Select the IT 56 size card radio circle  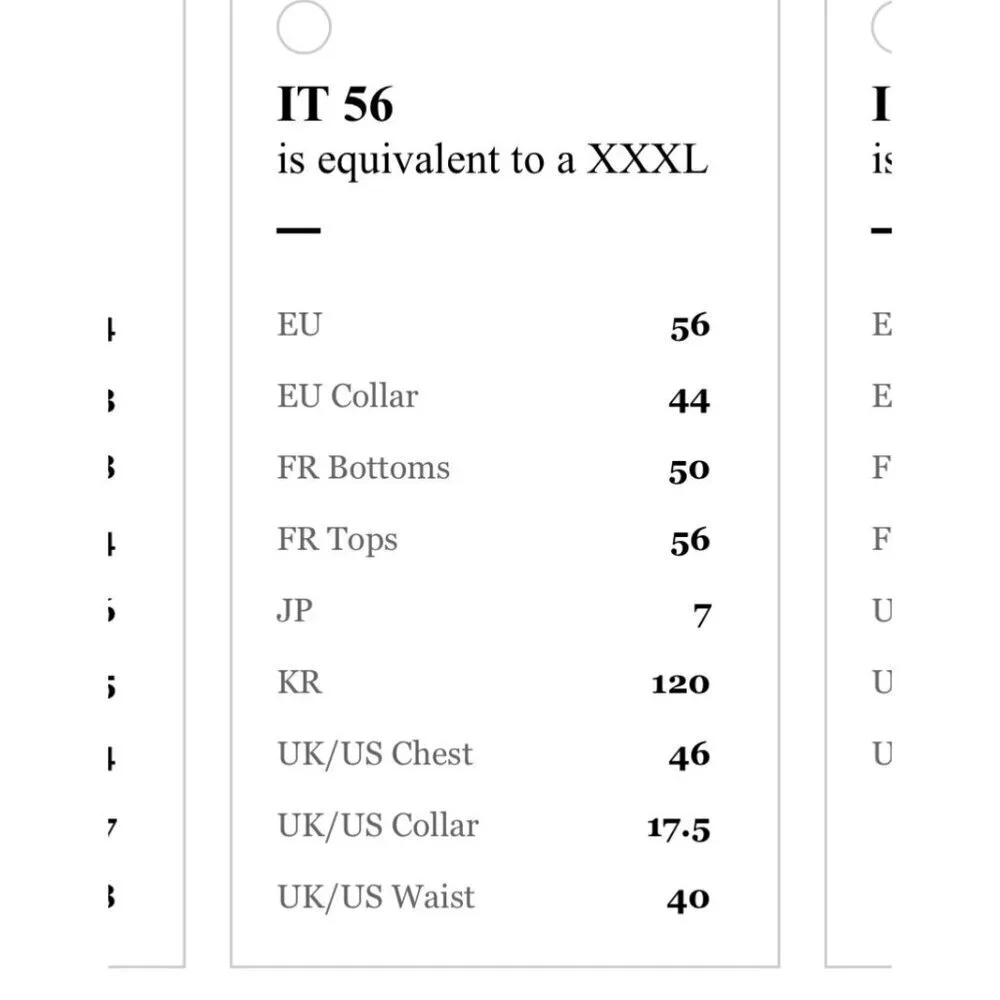tap(304, 27)
